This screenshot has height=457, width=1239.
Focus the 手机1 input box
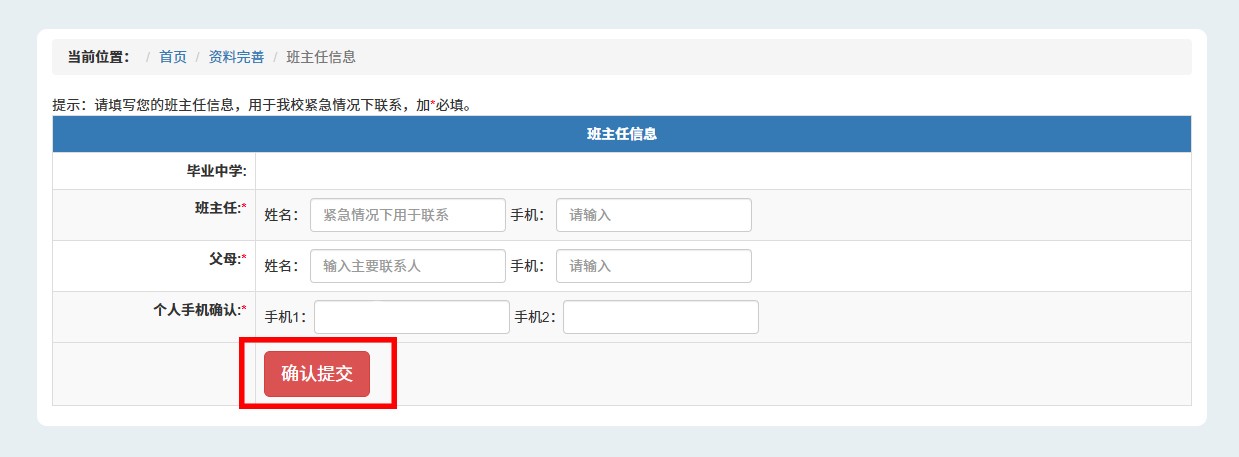pyautogui.click(x=411, y=317)
